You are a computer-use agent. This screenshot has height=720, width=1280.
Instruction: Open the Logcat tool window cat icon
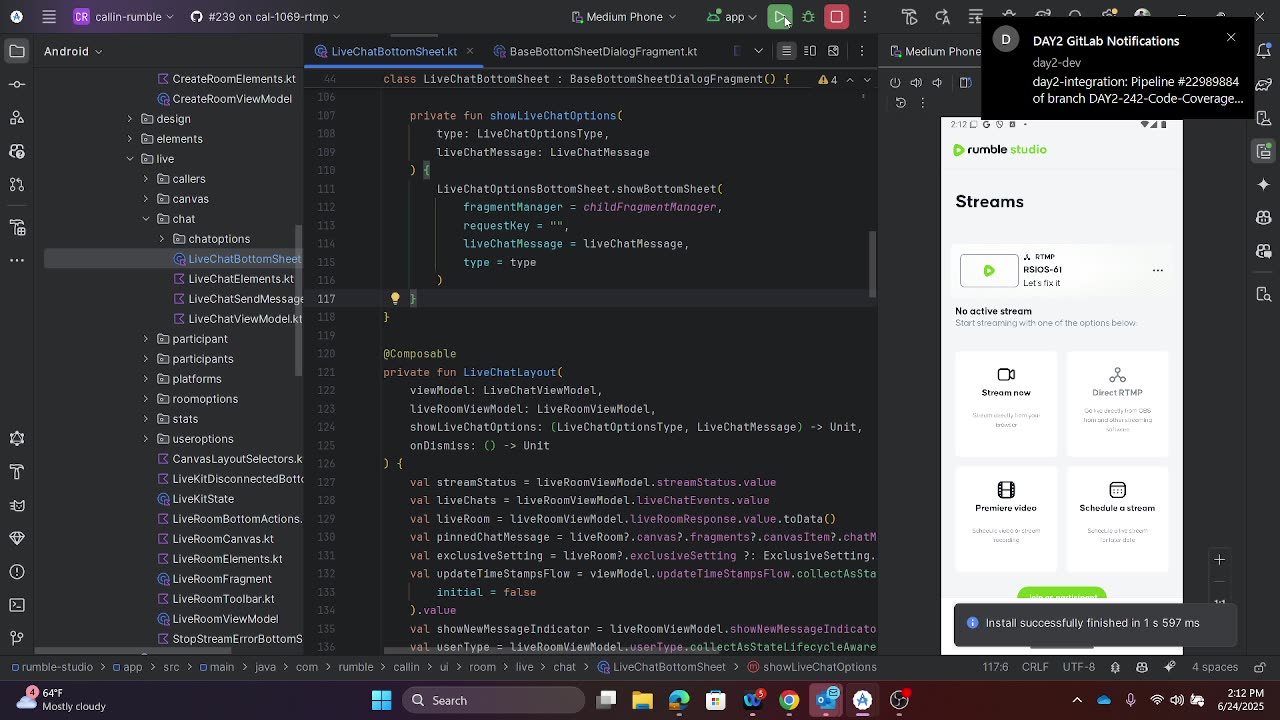pos(17,505)
